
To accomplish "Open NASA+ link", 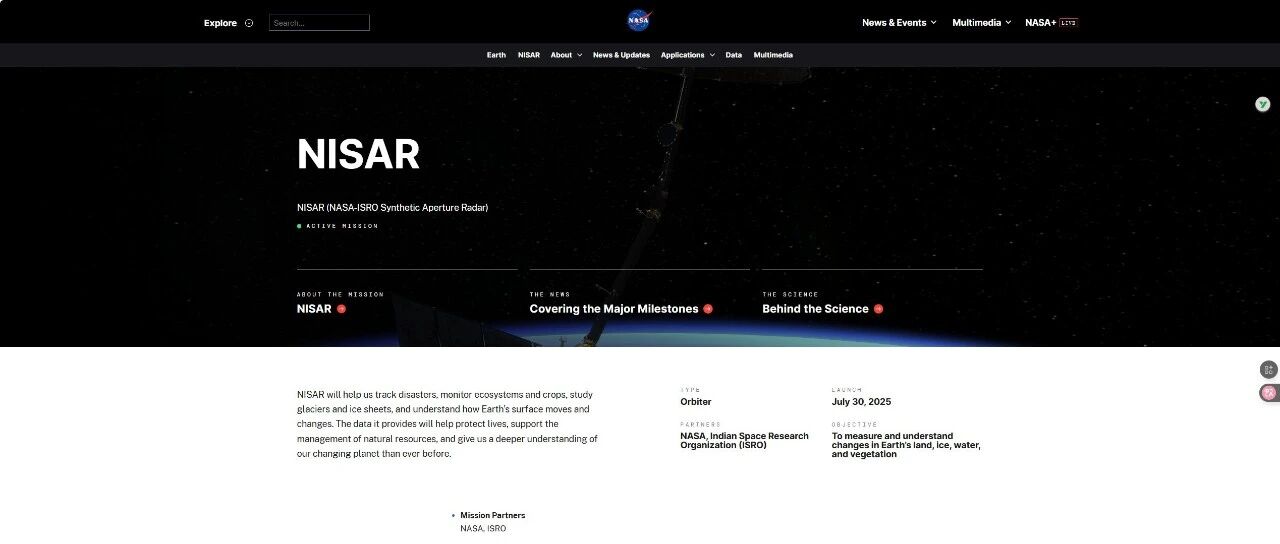I will click(1041, 22).
